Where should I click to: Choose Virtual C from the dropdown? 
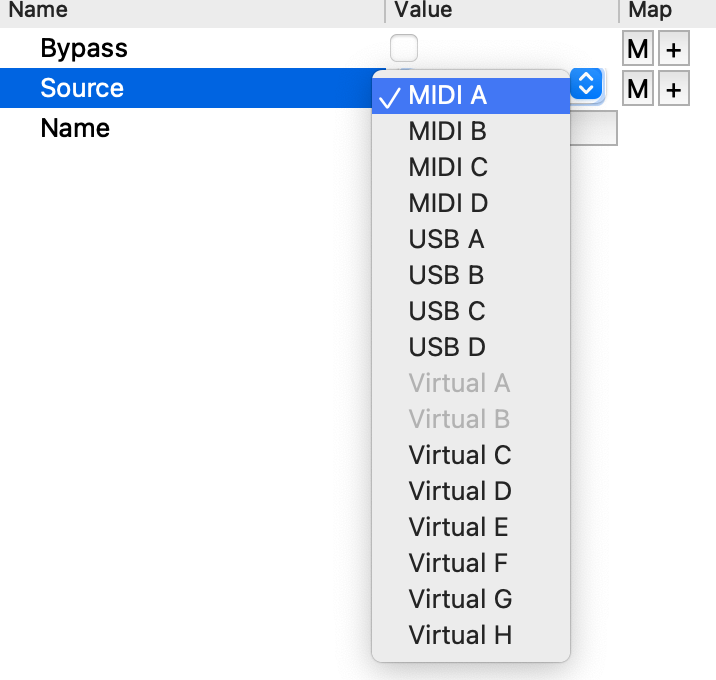(x=459, y=455)
